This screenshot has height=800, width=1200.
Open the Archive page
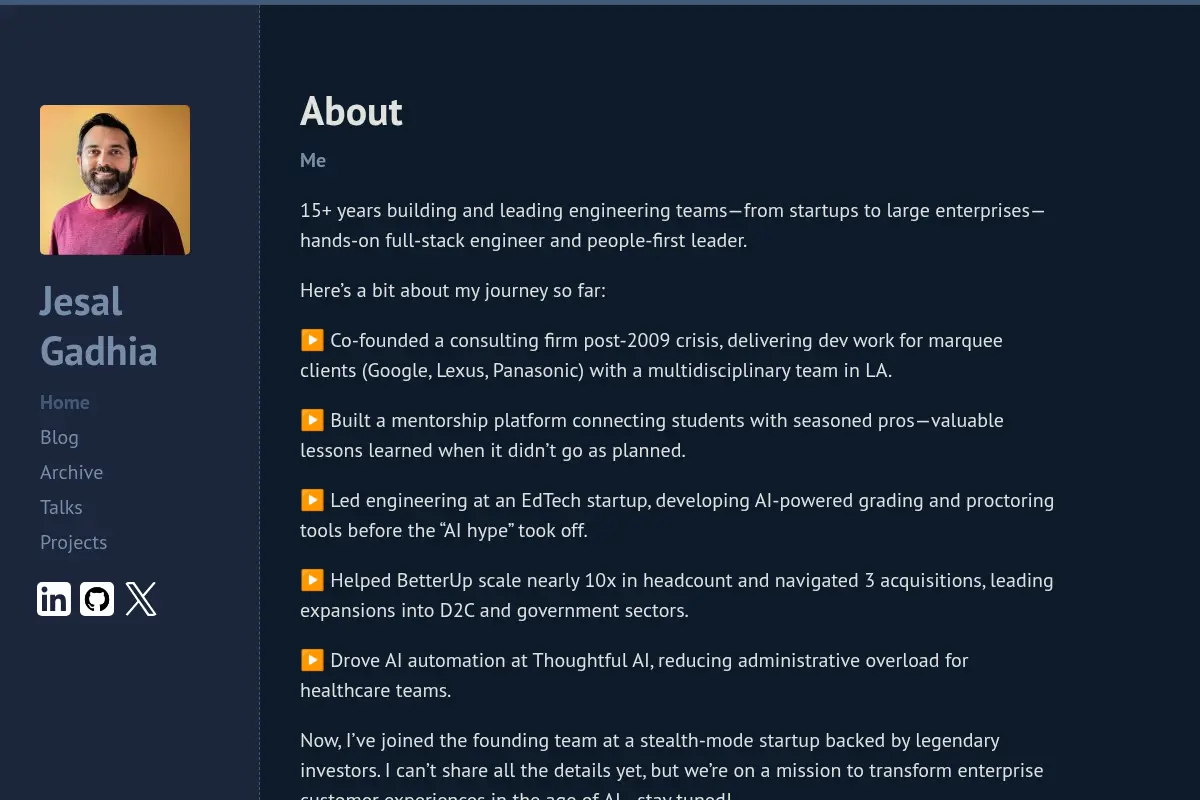tap(71, 472)
